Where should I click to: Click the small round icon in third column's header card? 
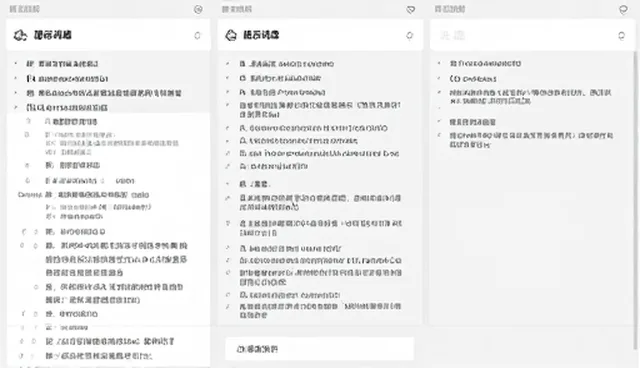coord(621,36)
